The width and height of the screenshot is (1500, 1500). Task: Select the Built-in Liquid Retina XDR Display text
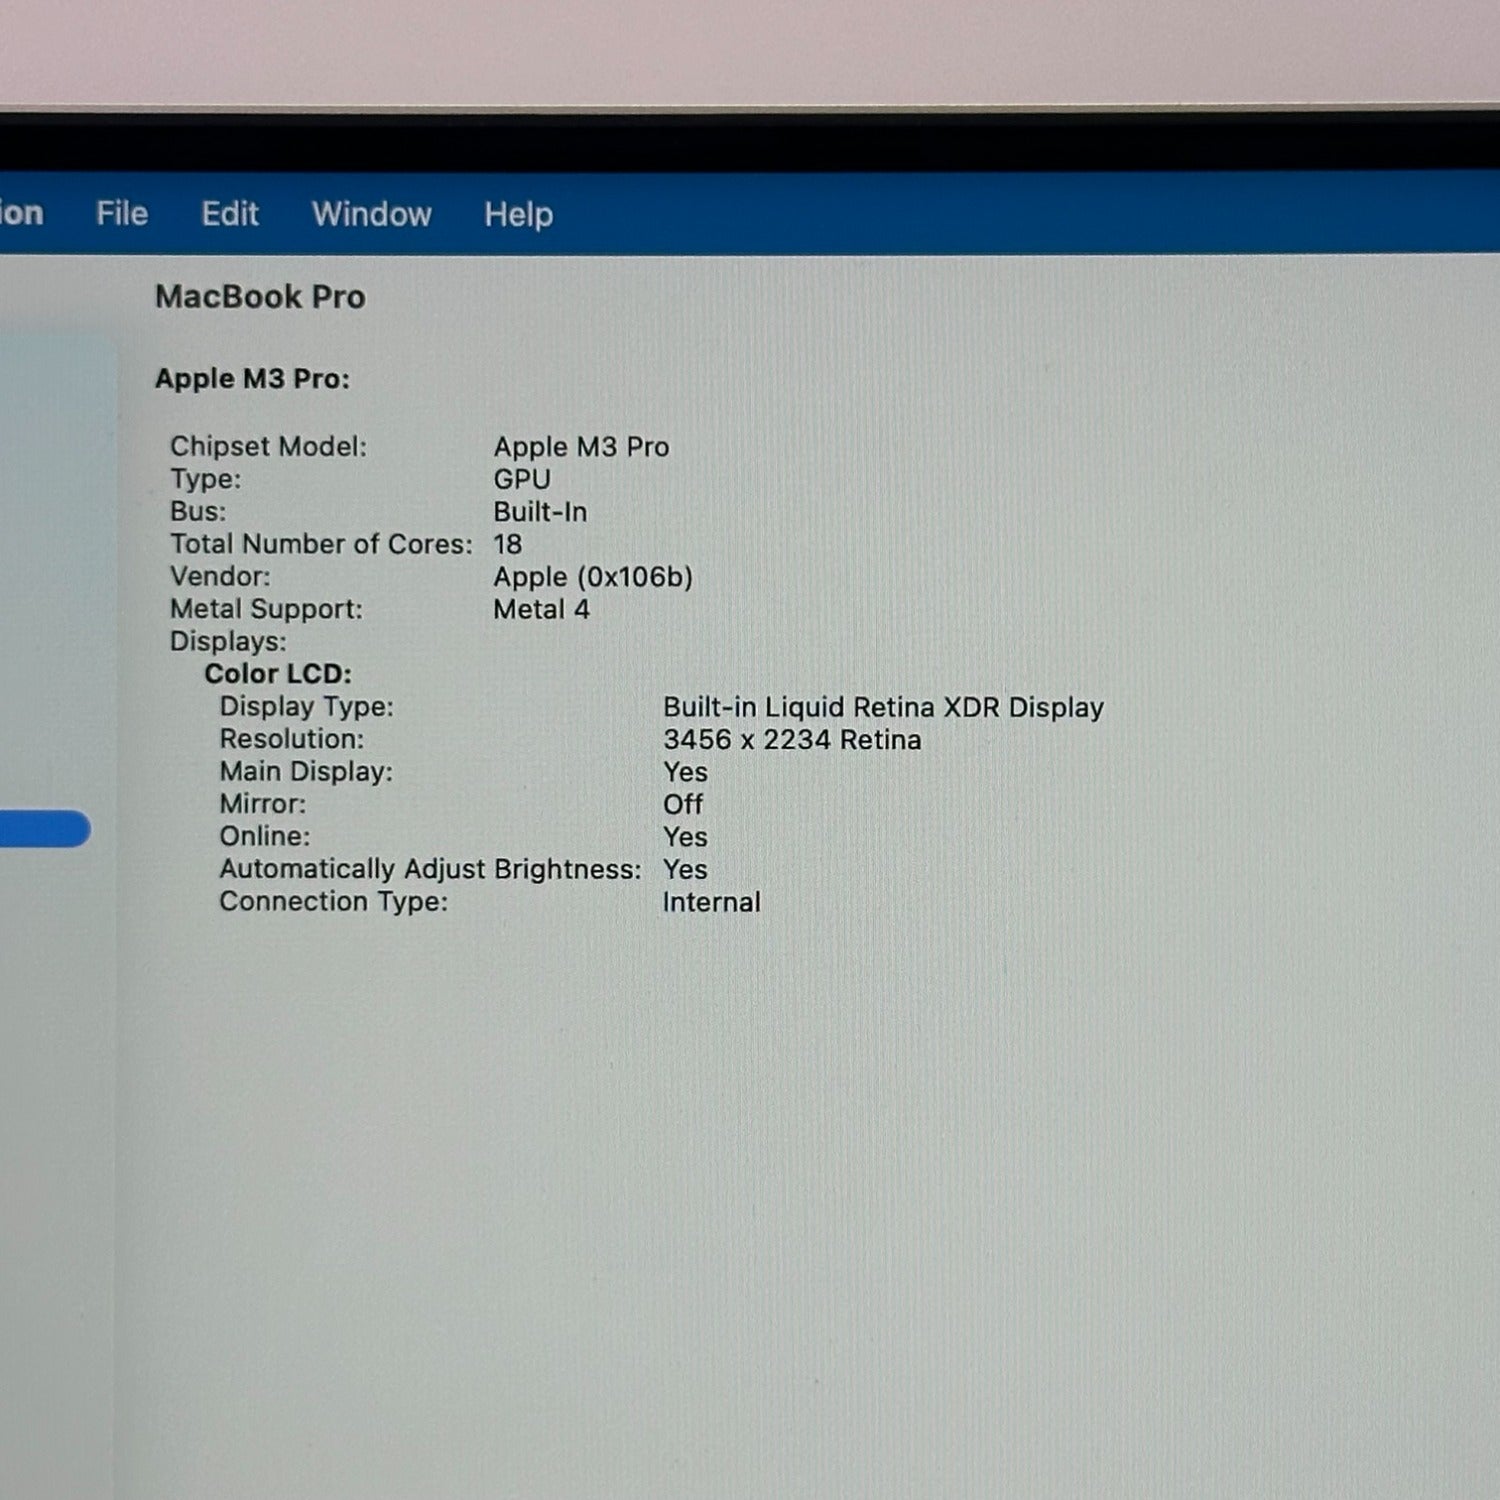tap(883, 707)
